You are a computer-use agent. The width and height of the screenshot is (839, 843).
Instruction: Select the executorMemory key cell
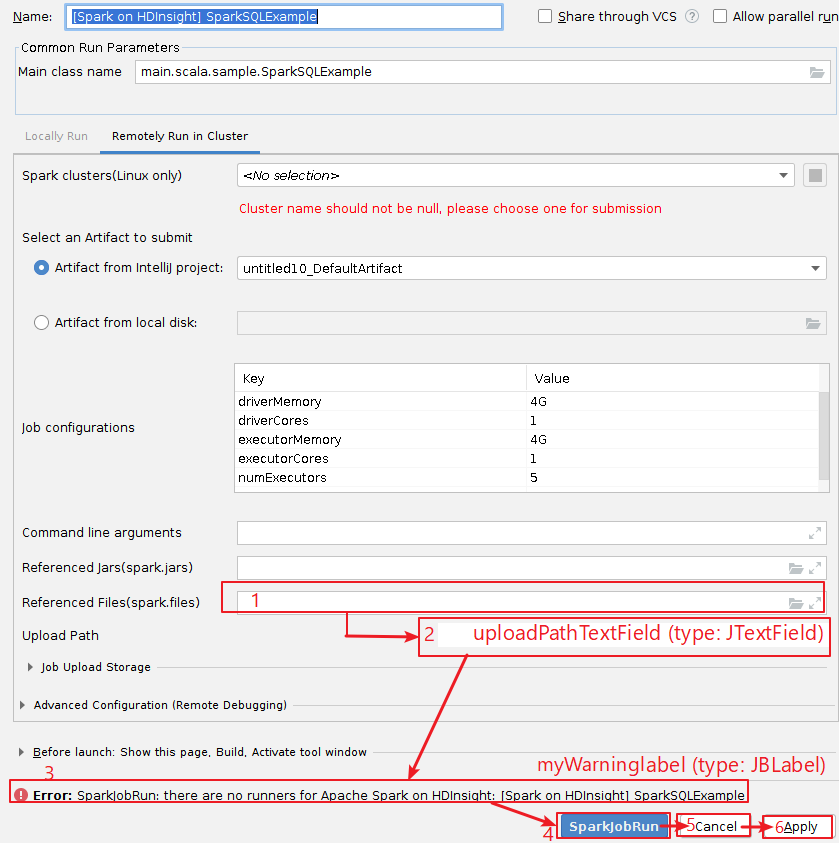coord(381,440)
